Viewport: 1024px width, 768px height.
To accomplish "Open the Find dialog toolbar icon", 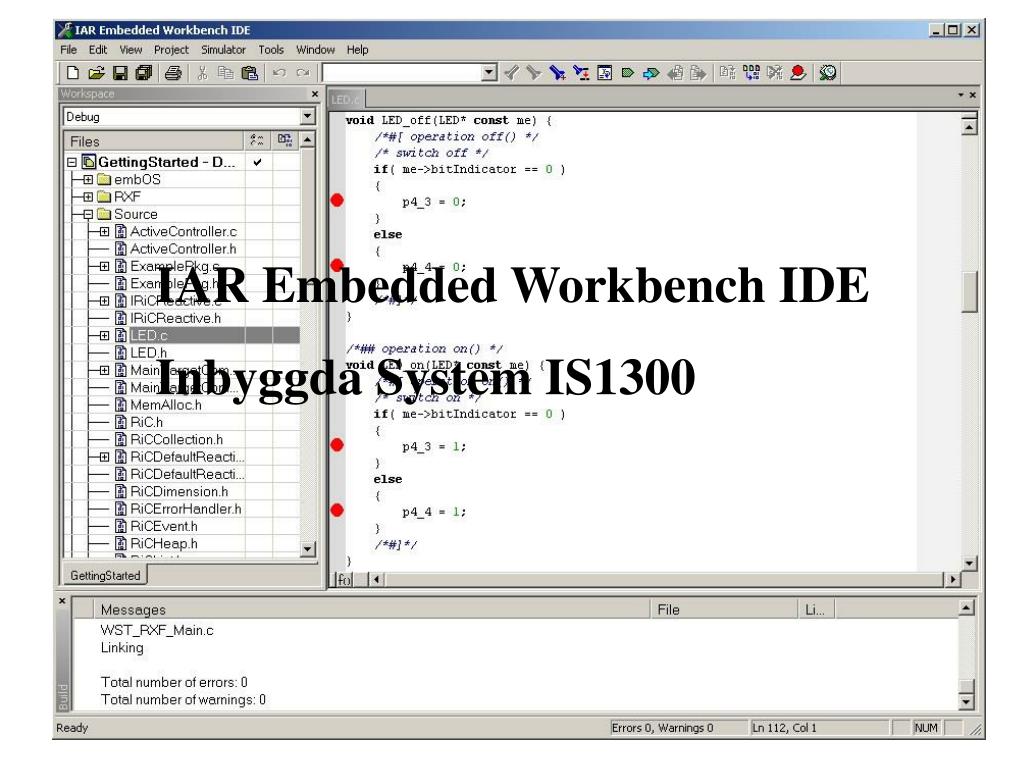I will pos(557,73).
